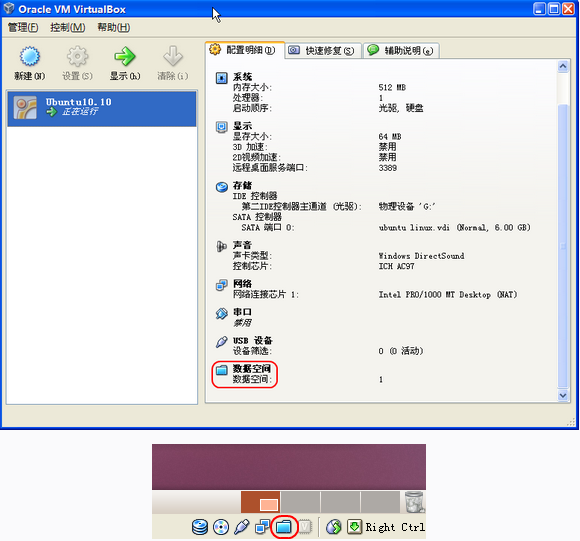Screen dimensions: 580x541
Task: Switch to the 辅助说明 (Description) tab
Action: coord(402,51)
